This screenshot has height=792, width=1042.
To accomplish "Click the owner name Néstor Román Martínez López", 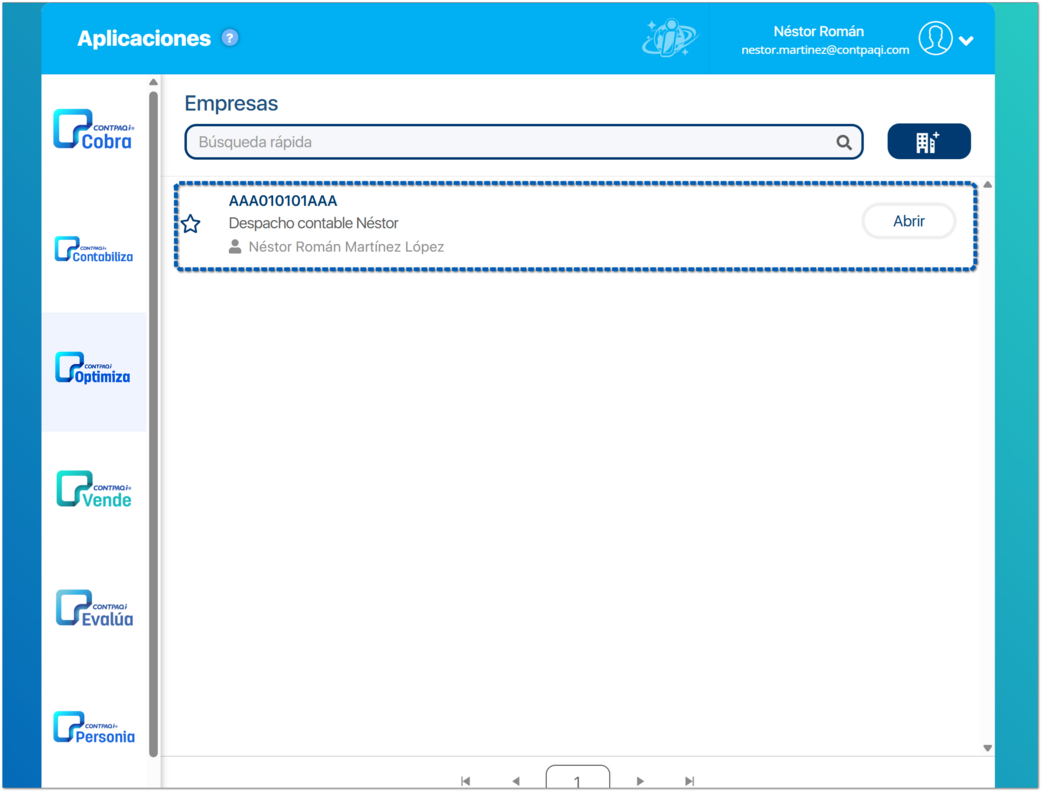I will click(346, 247).
